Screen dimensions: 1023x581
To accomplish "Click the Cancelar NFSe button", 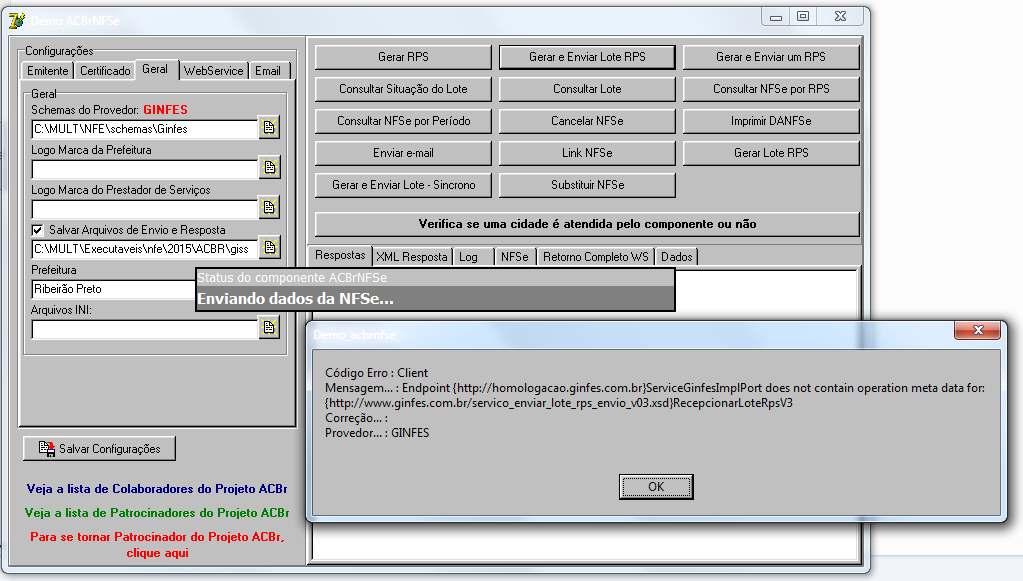I will pyautogui.click(x=587, y=121).
